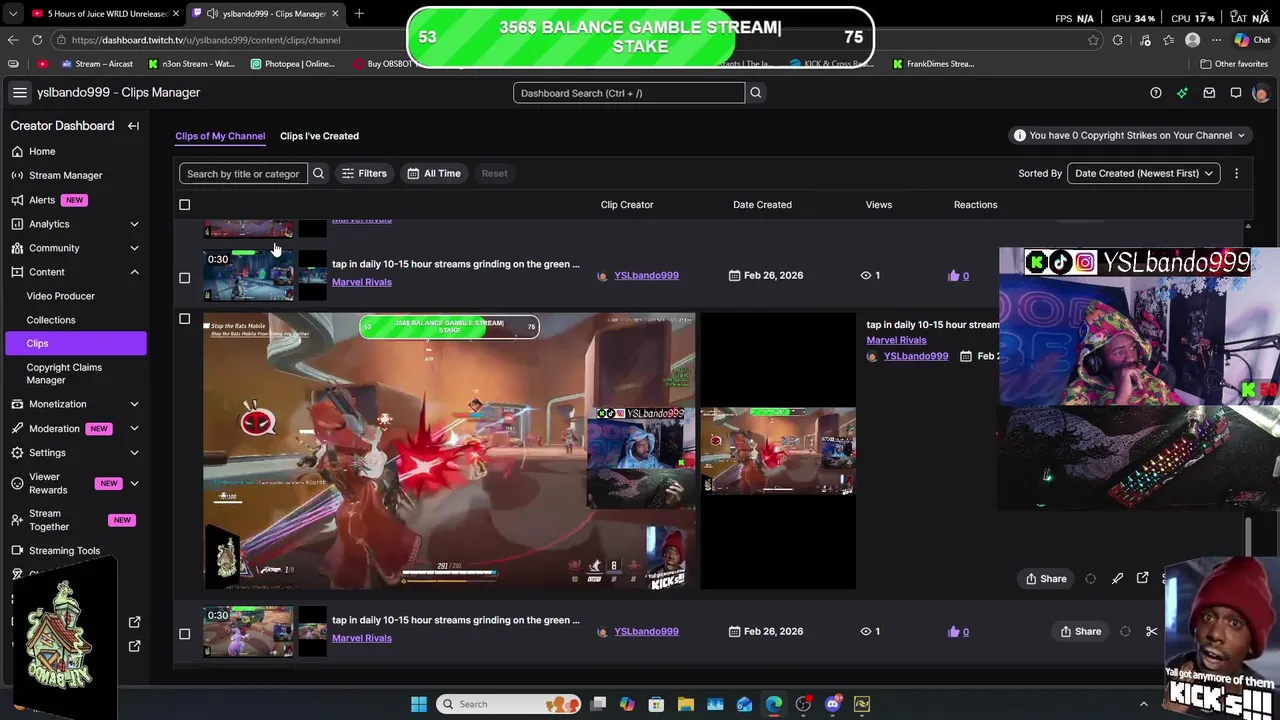Open new browser tab with plus button
The image size is (1280, 720).
tap(359, 13)
